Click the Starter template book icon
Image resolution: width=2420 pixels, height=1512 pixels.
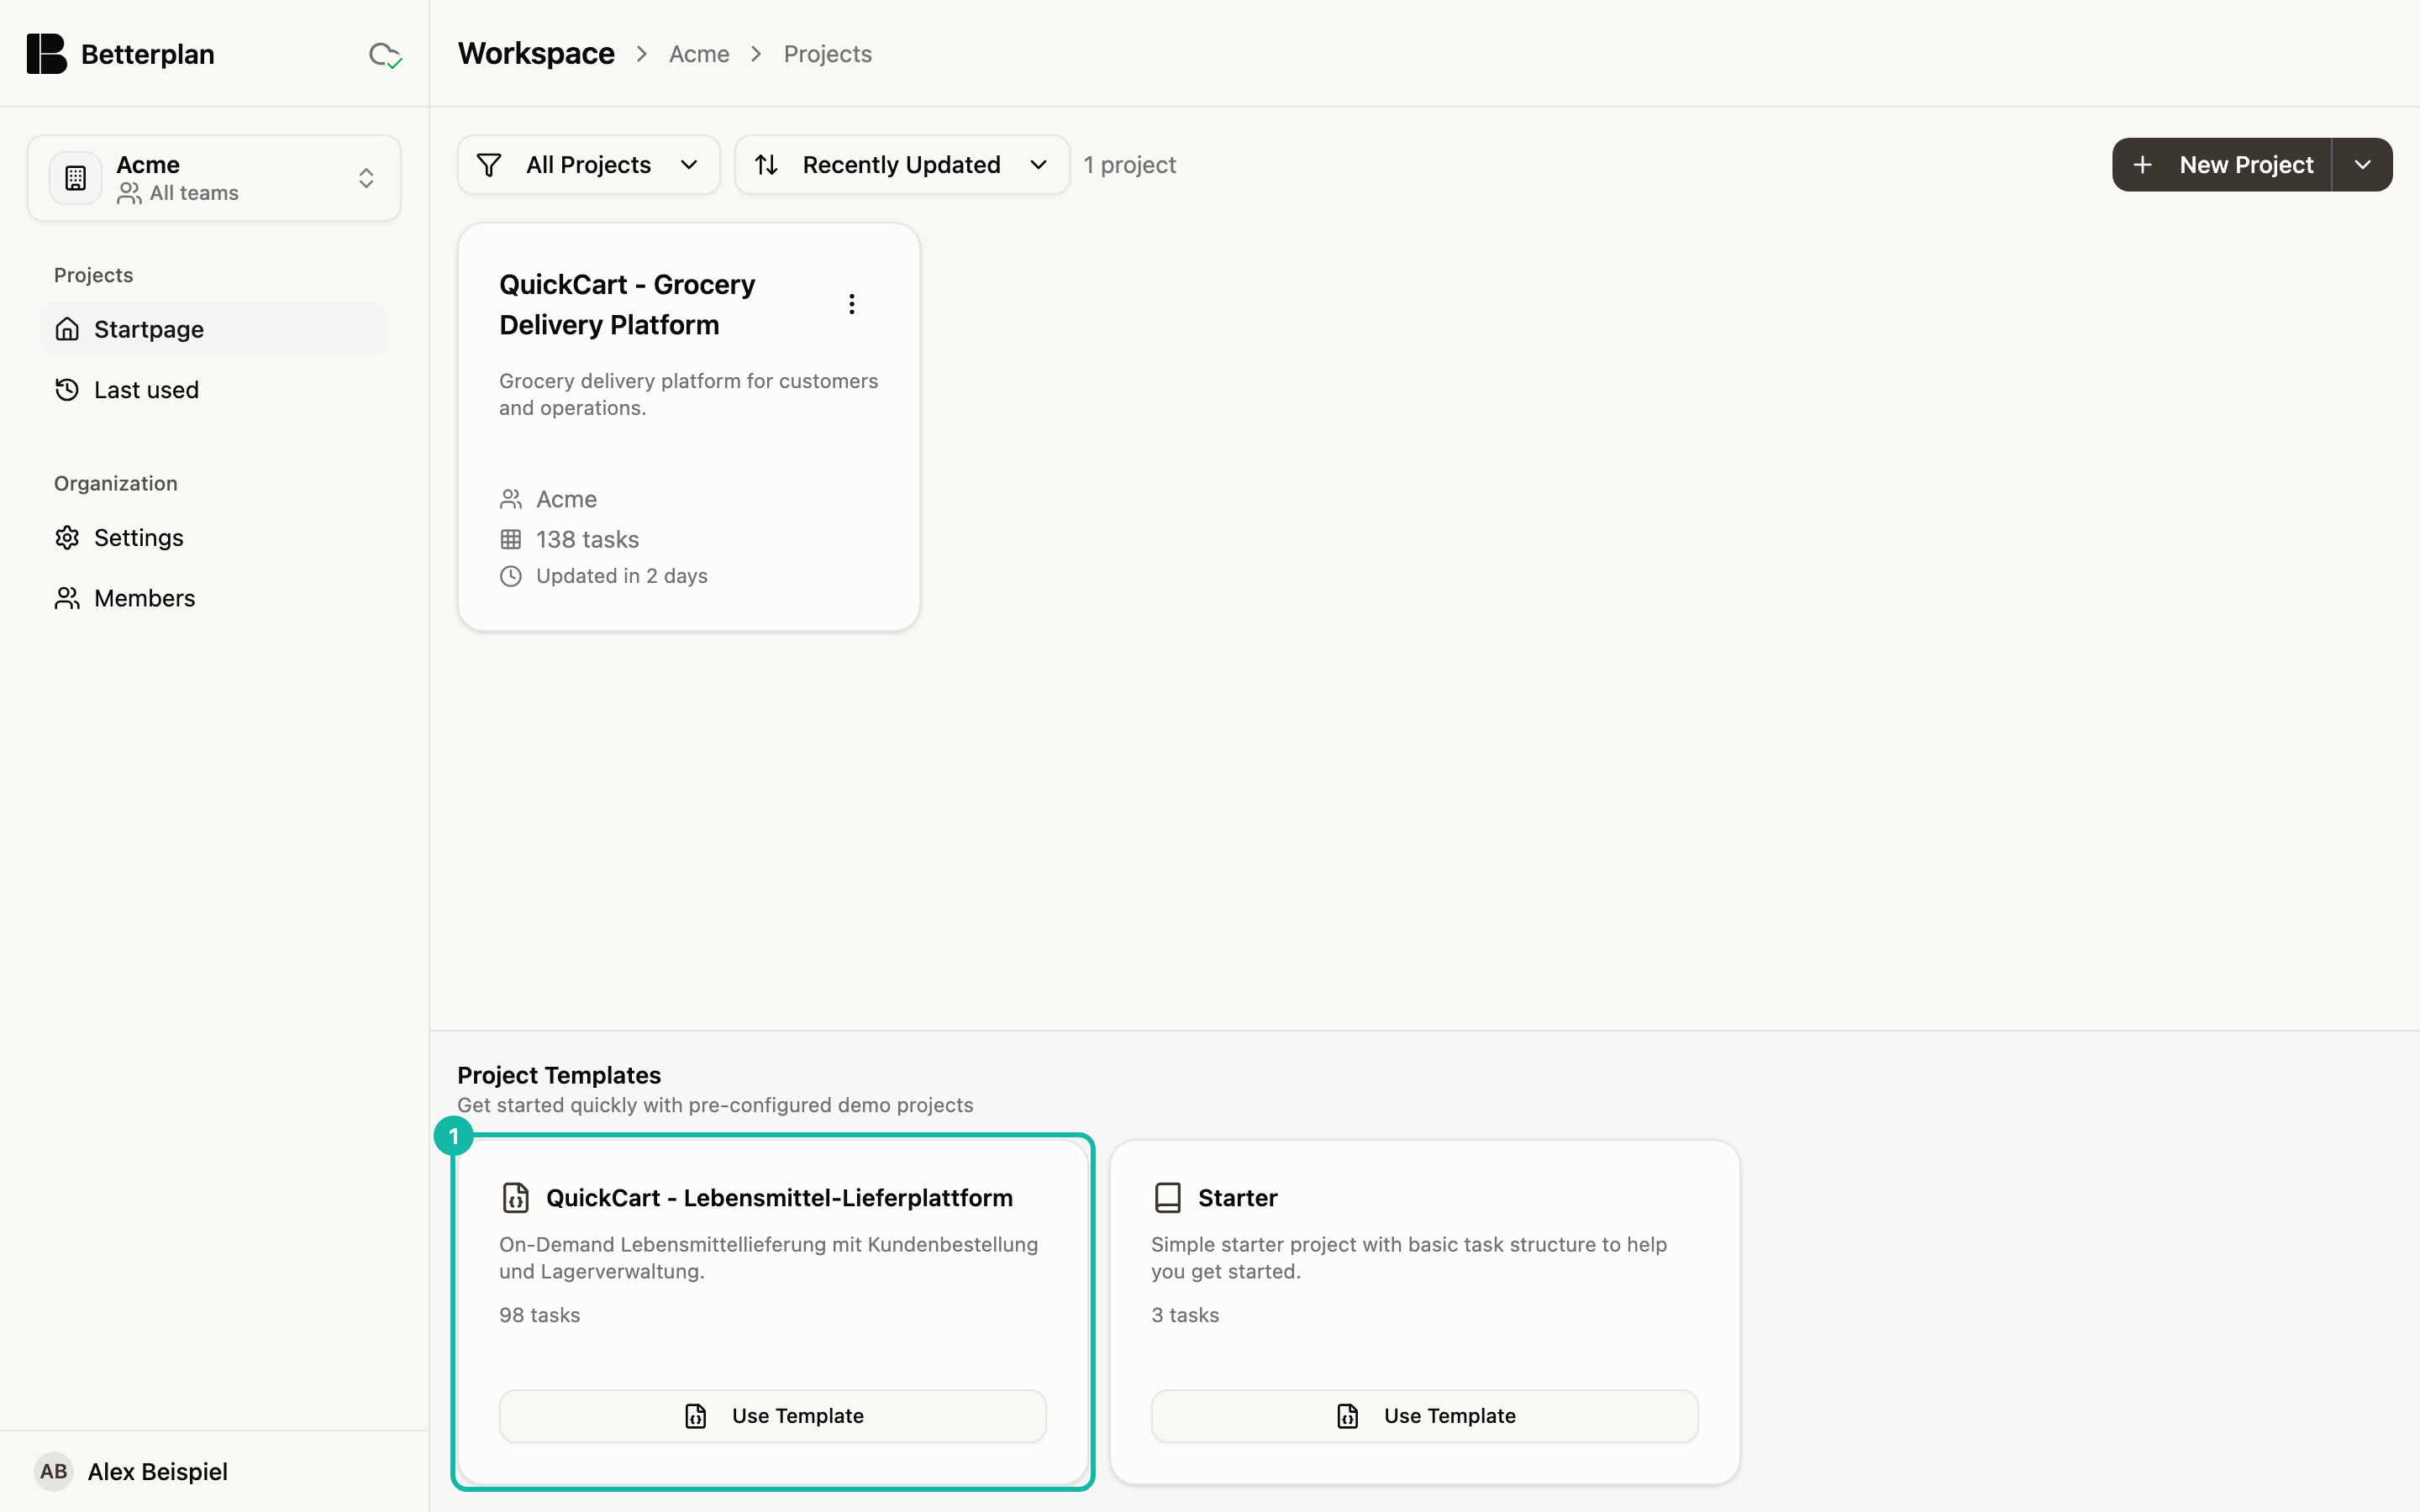coord(1168,1198)
